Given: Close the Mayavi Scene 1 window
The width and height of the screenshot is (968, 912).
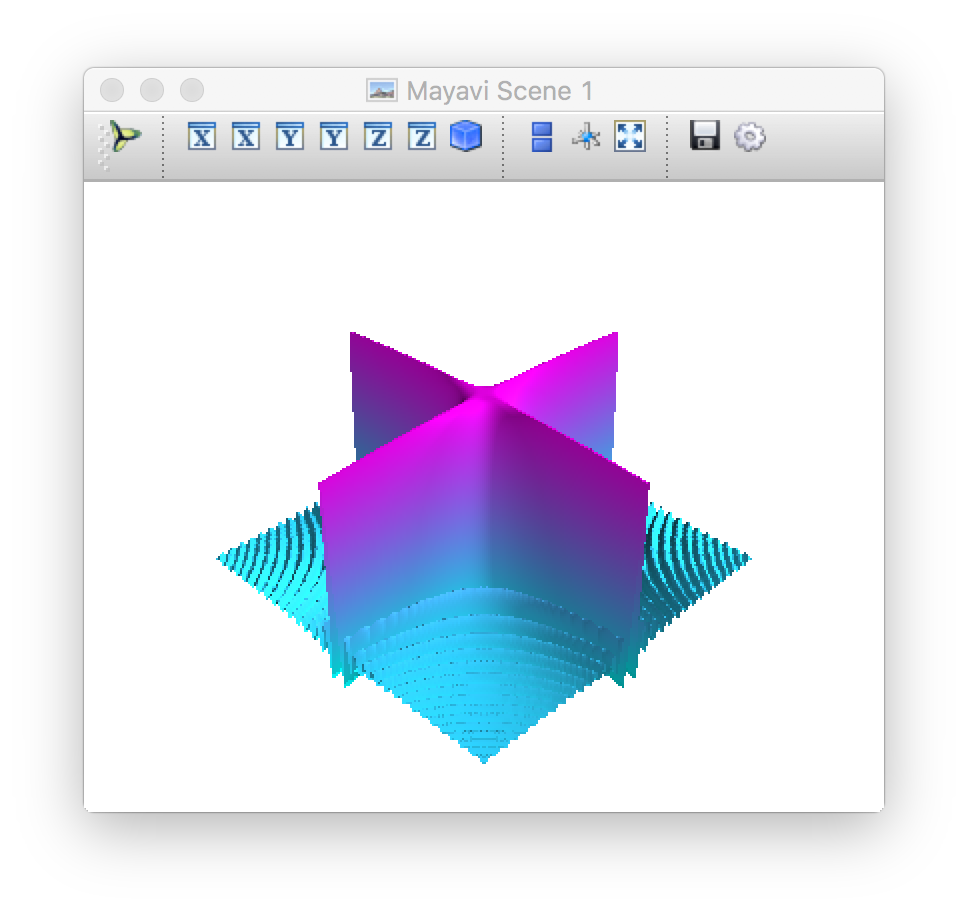Looking at the screenshot, I should point(112,90).
